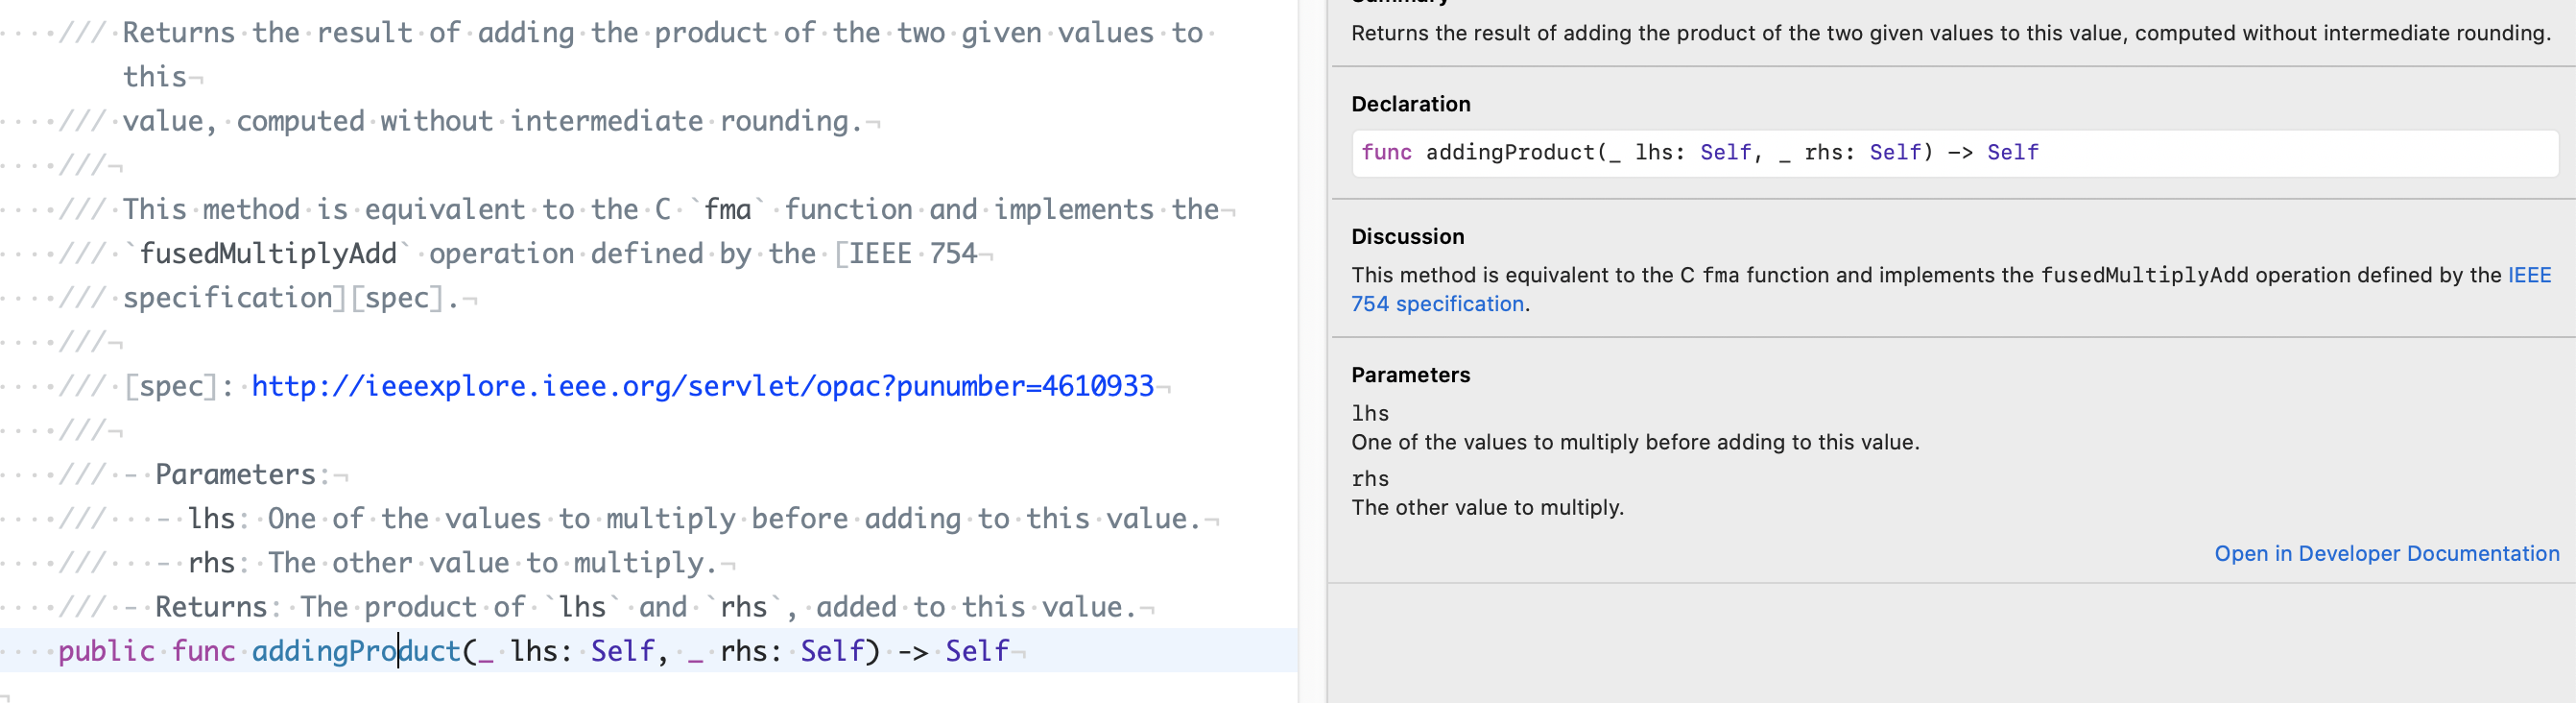Click the 'fusedMultiplyAdd' word in the code comment
2576x703 pixels.
click(x=268, y=254)
